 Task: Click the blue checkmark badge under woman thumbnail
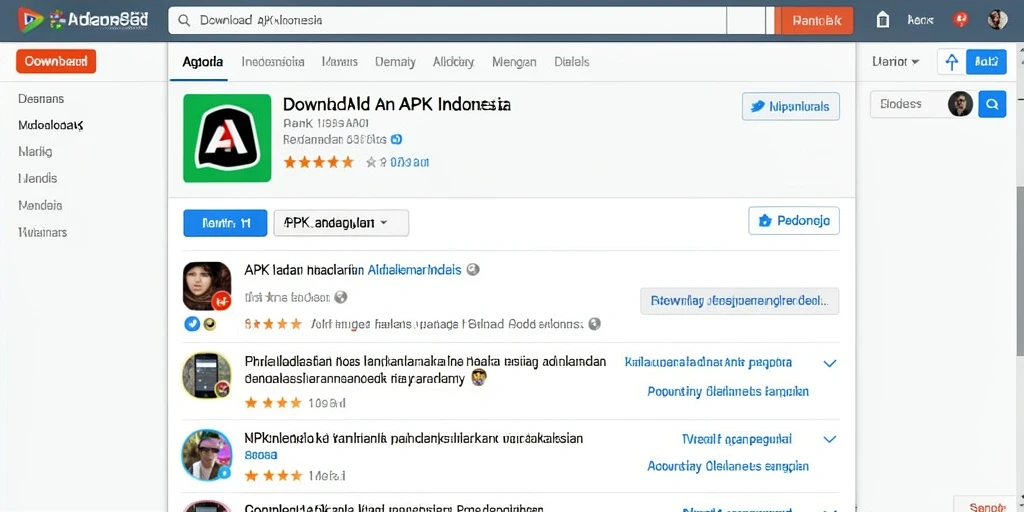click(192, 323)
